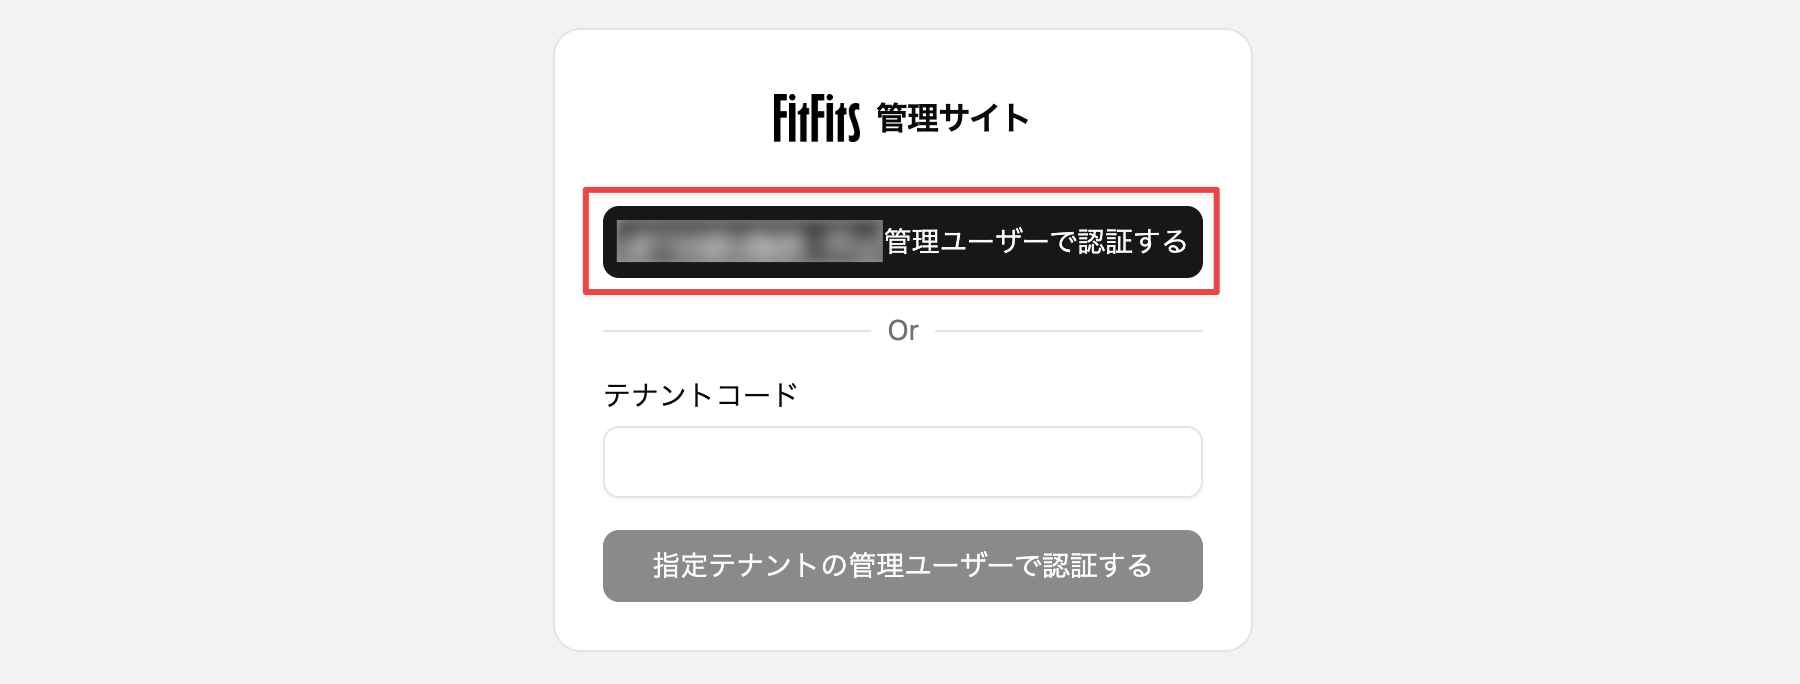
Task: Click the テナントコード label
Action: [x=700, y=394]
